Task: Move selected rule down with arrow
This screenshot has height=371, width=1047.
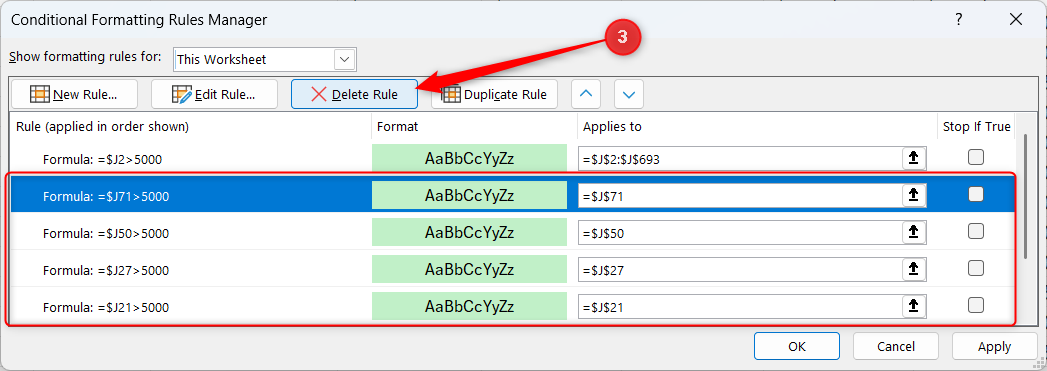Action: 629,94
